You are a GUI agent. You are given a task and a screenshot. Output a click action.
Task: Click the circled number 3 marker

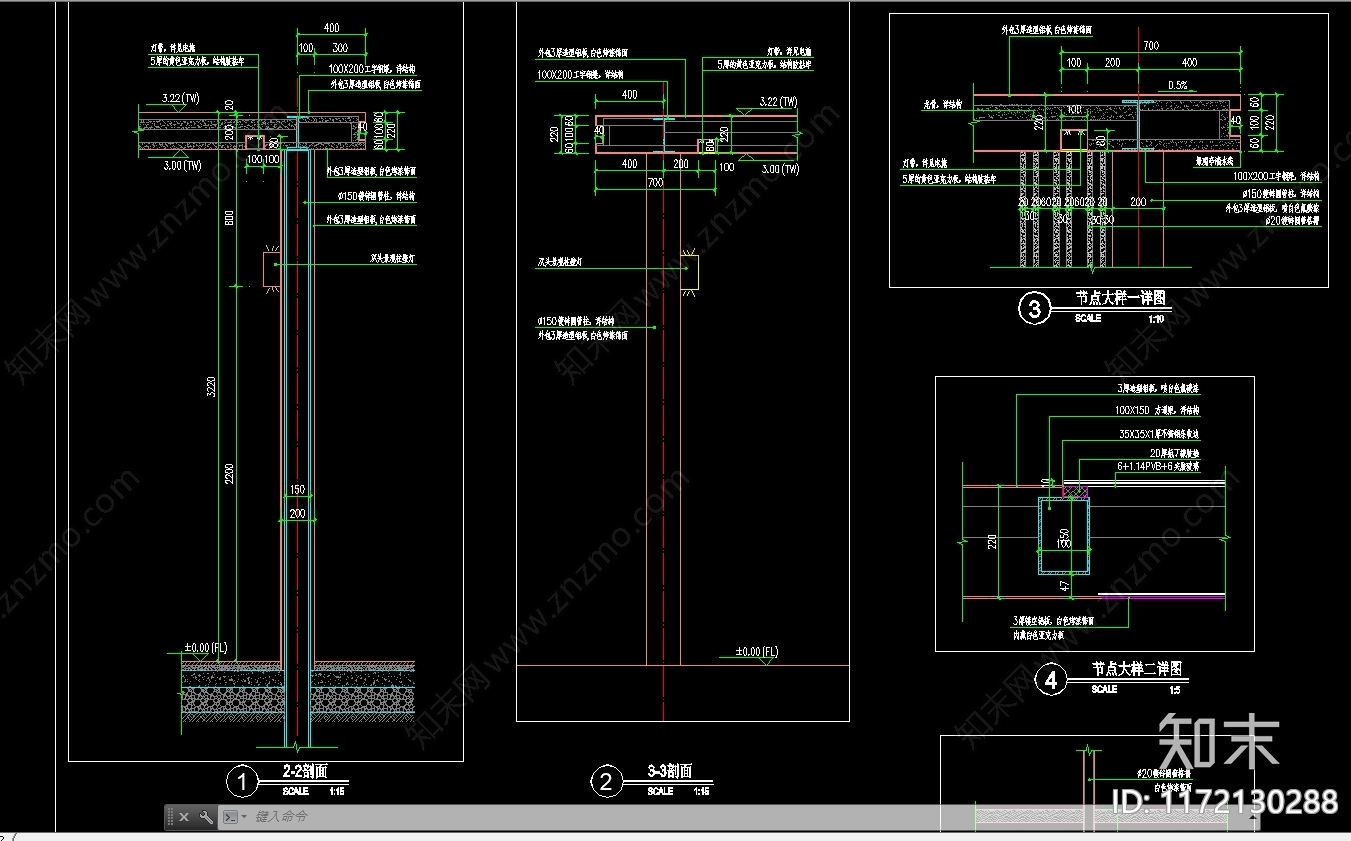[1034, 310]
